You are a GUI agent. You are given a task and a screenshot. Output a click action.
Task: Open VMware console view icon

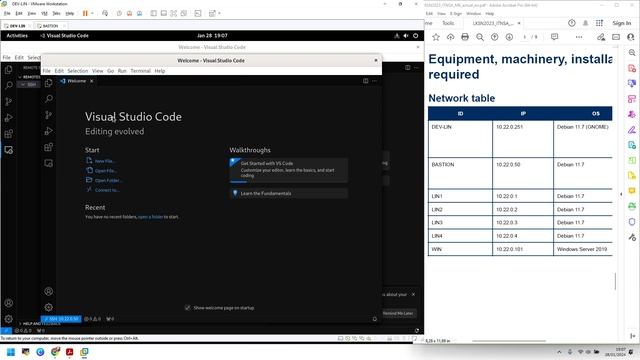(198, 13)
